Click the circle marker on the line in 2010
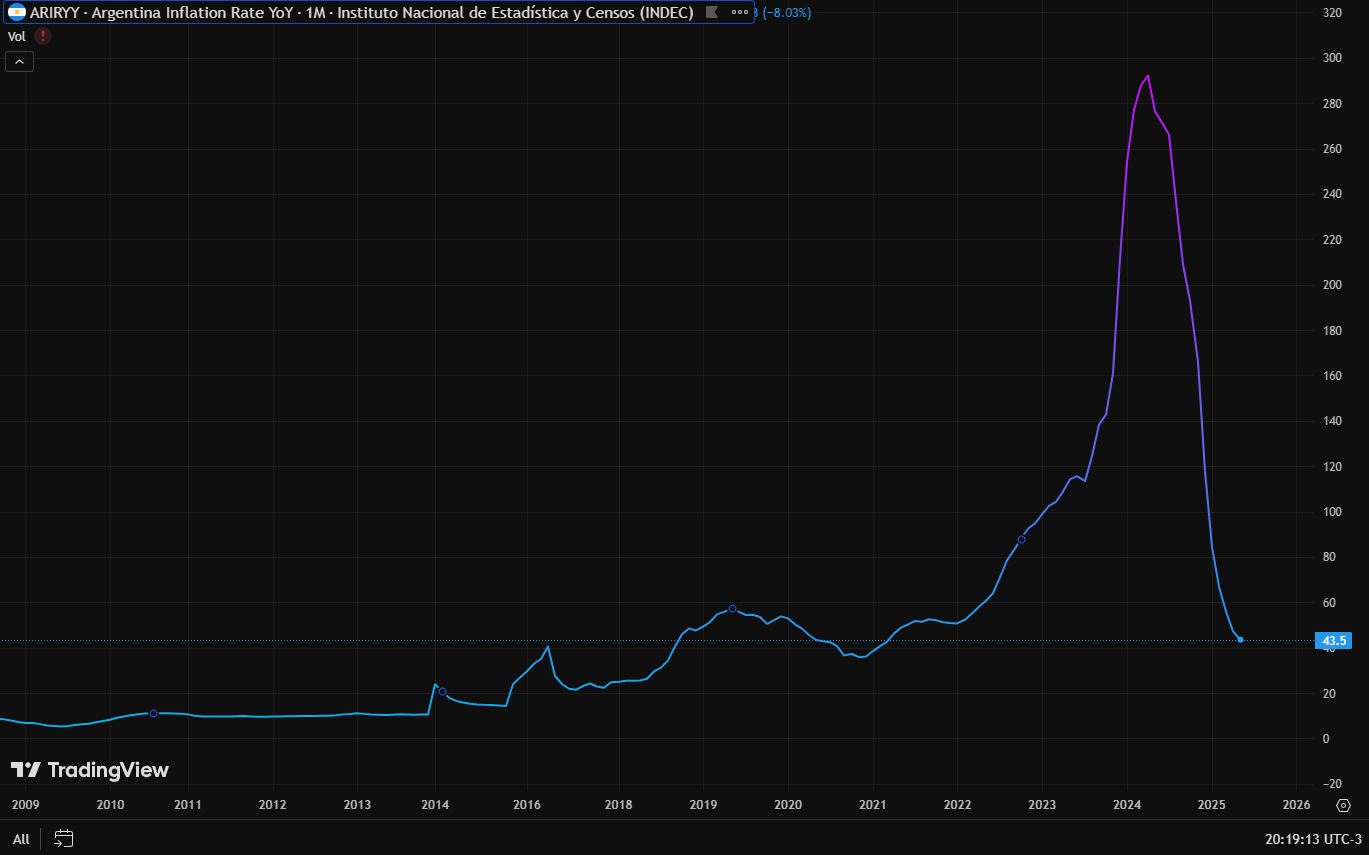 tap(153, 713)
